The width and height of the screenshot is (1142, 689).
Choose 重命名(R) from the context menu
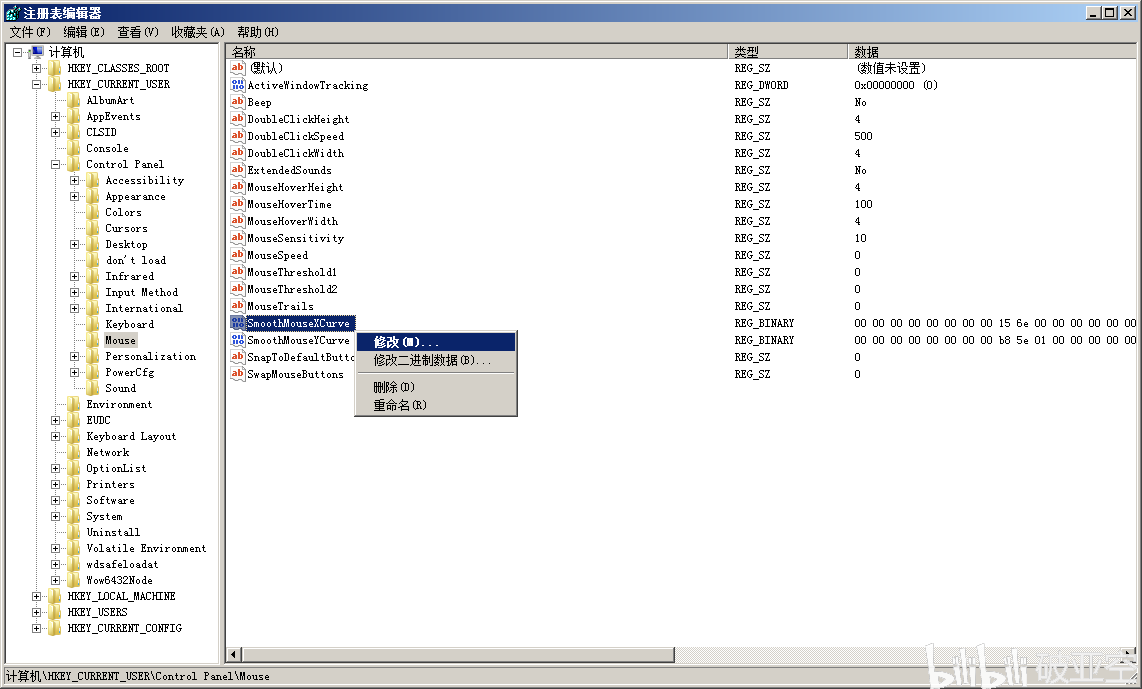pos(436,405)
